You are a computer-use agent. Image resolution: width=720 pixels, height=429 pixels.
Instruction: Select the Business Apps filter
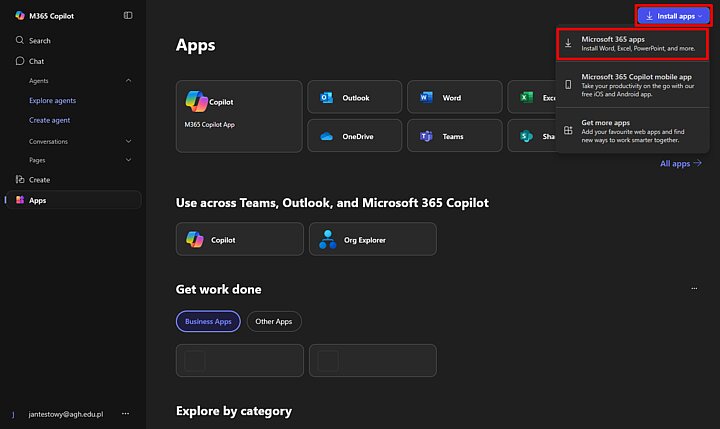[208, 322]
